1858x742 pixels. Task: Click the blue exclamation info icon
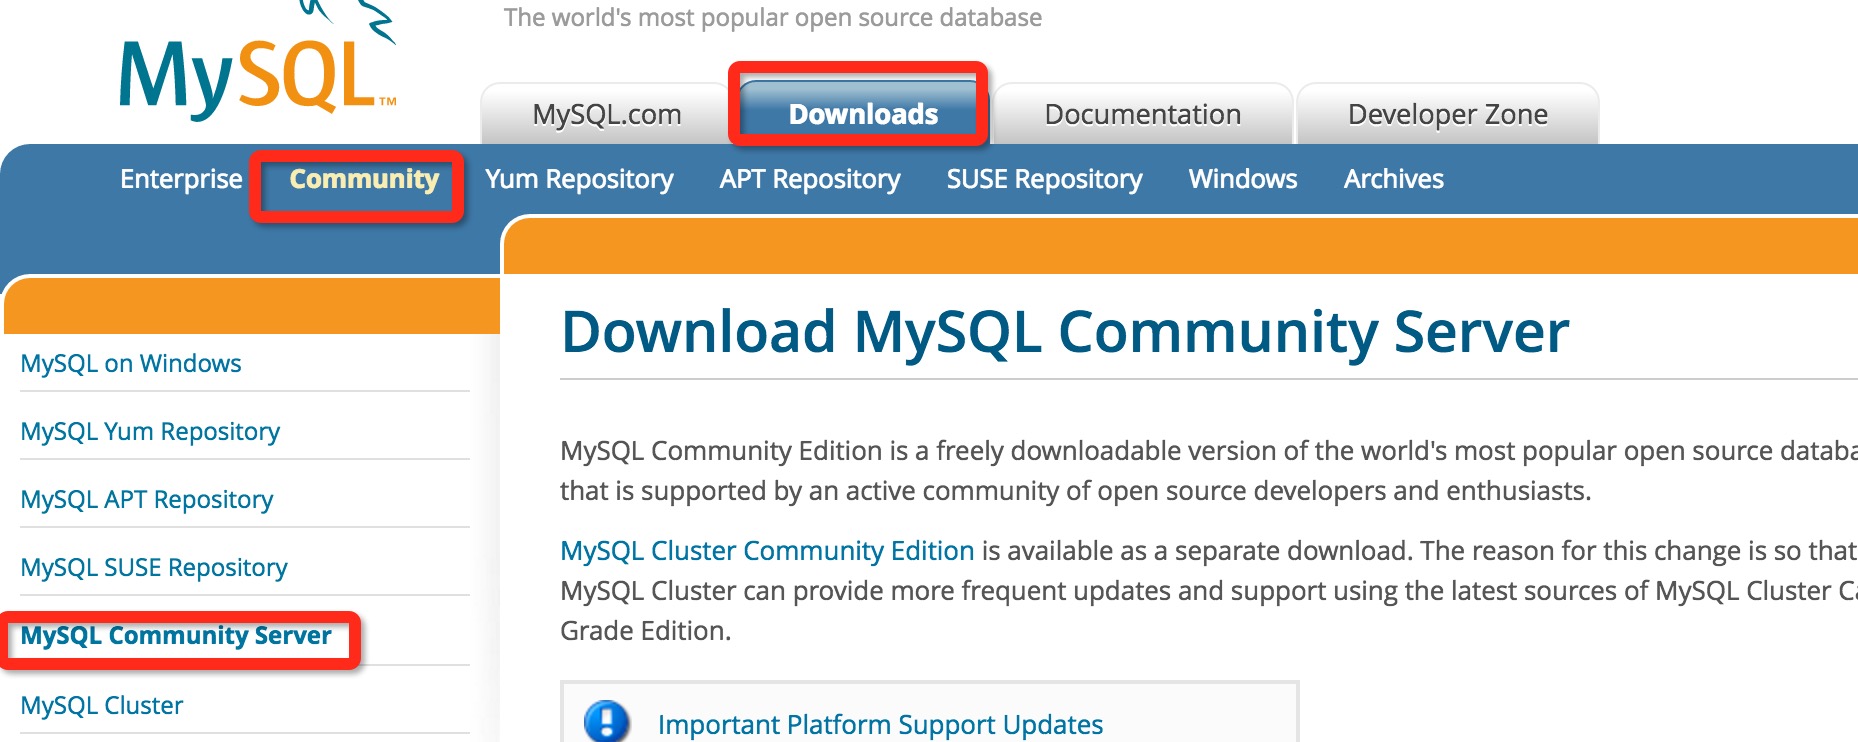[x=606, y=721]
